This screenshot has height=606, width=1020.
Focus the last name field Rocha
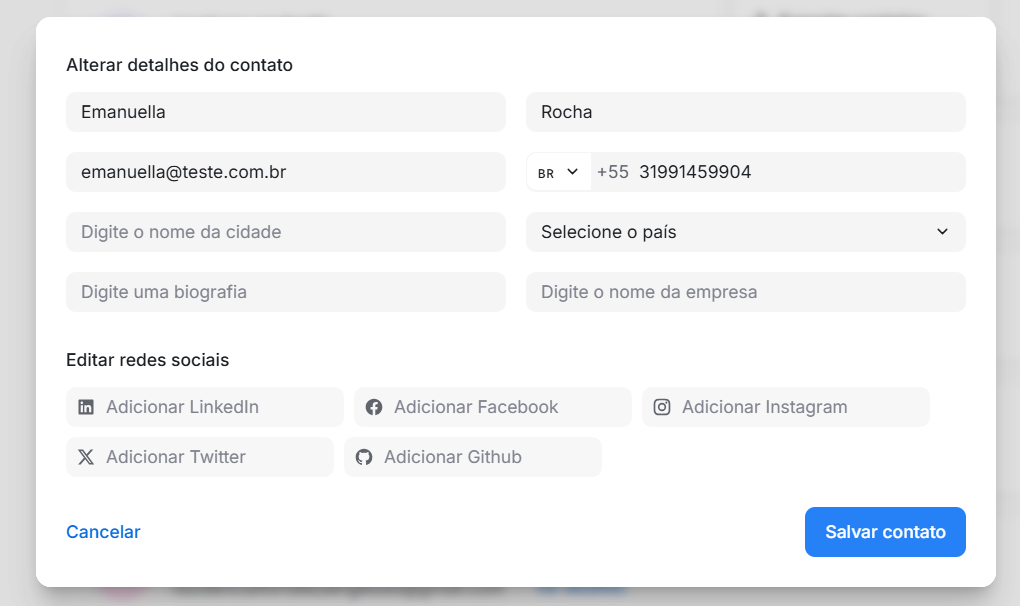(x=745, y=112)
